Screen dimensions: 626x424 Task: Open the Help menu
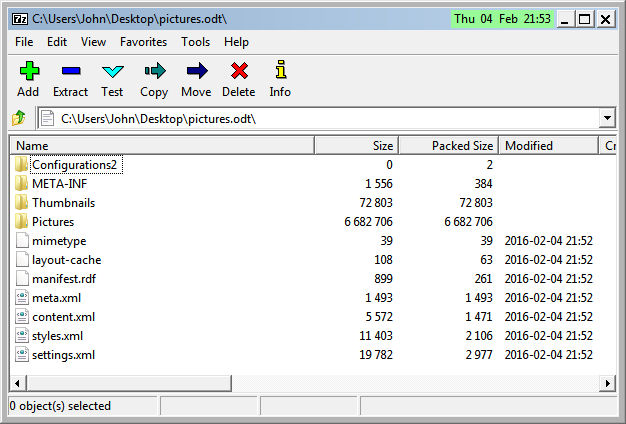click(x=236, y=42)
